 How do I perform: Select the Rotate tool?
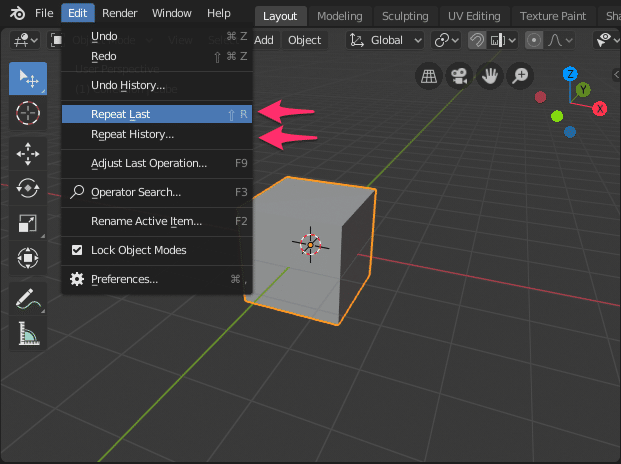28,188
